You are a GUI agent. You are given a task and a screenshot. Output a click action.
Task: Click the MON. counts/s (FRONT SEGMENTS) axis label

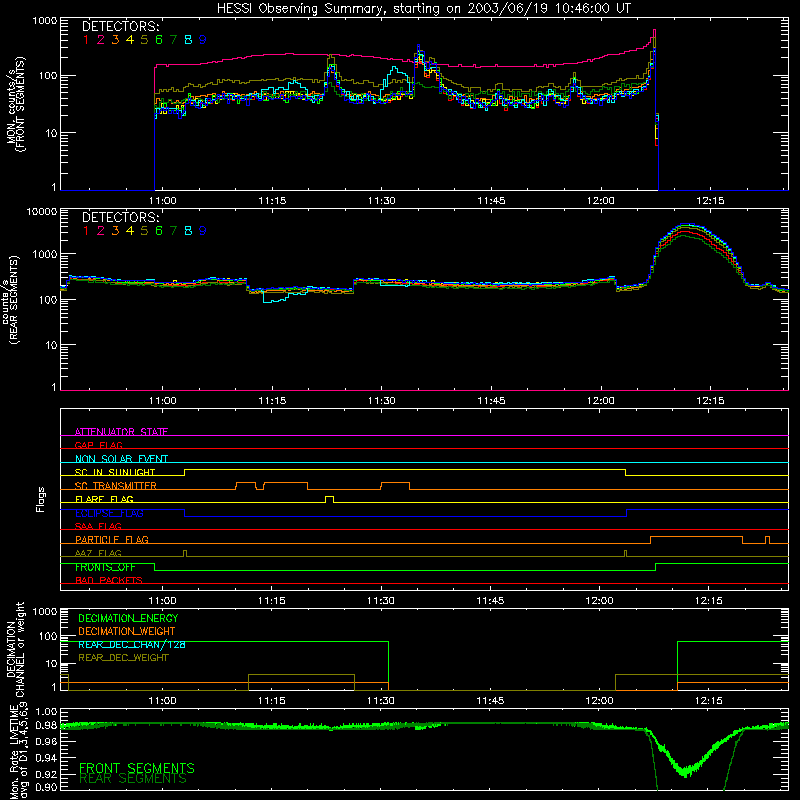point(16,104)
